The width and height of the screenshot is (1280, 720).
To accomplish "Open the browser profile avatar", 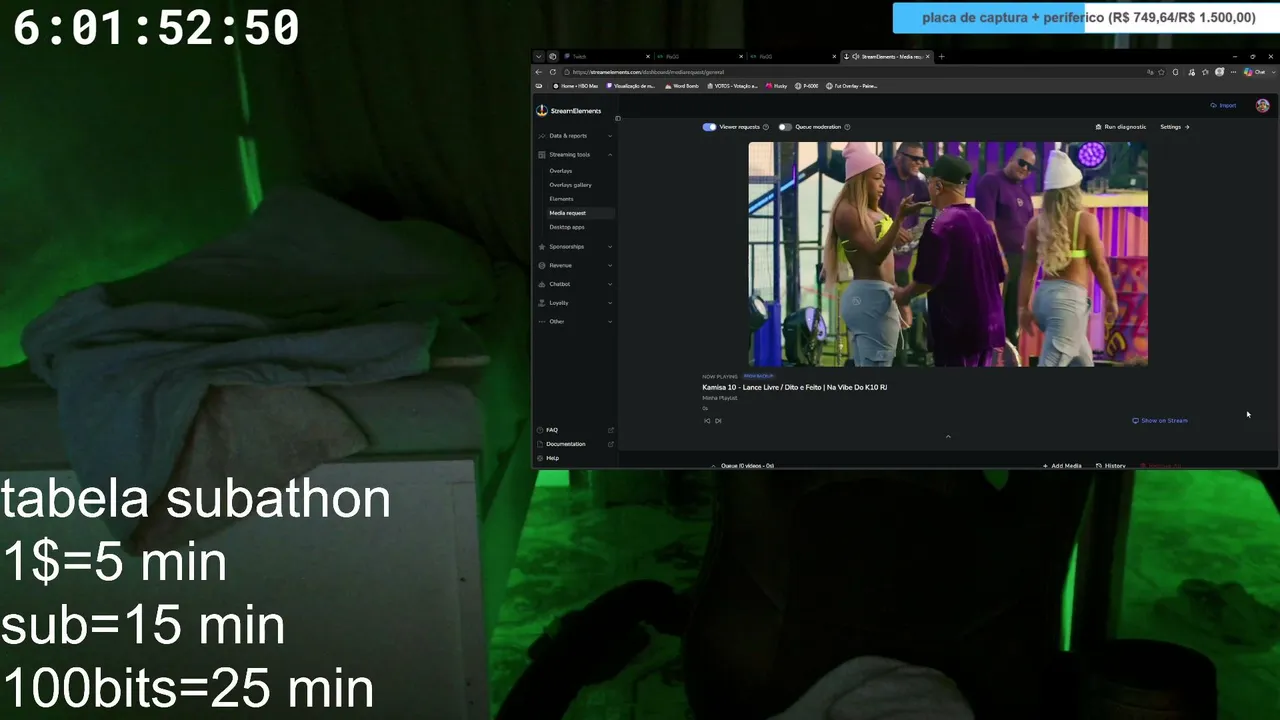I will tap(1220, 72).
